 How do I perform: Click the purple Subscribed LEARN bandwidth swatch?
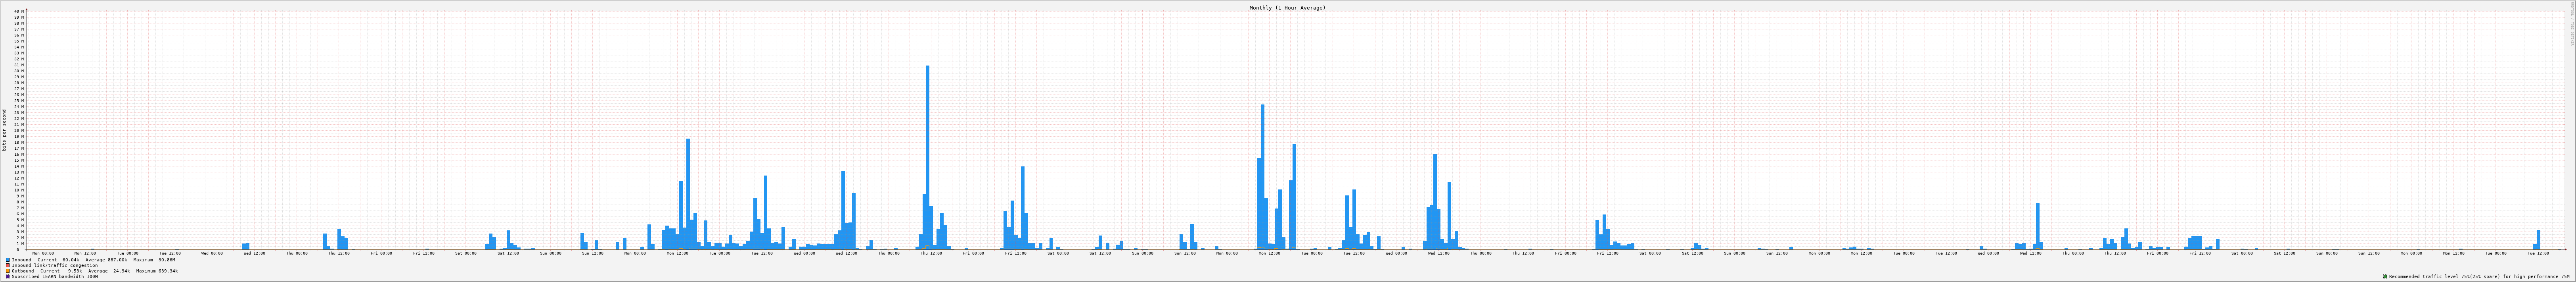[8, 276]
